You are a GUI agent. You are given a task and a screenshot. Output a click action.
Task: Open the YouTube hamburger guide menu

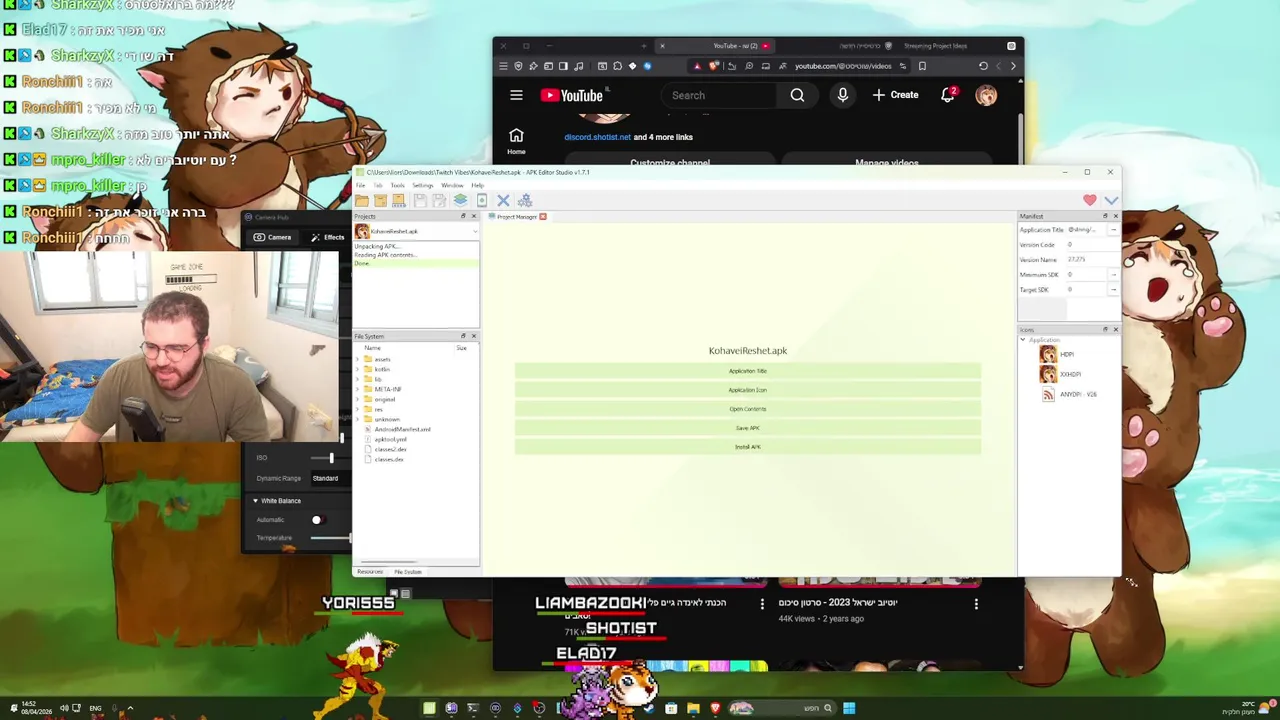pyautogui.click(x=516, y=95)
